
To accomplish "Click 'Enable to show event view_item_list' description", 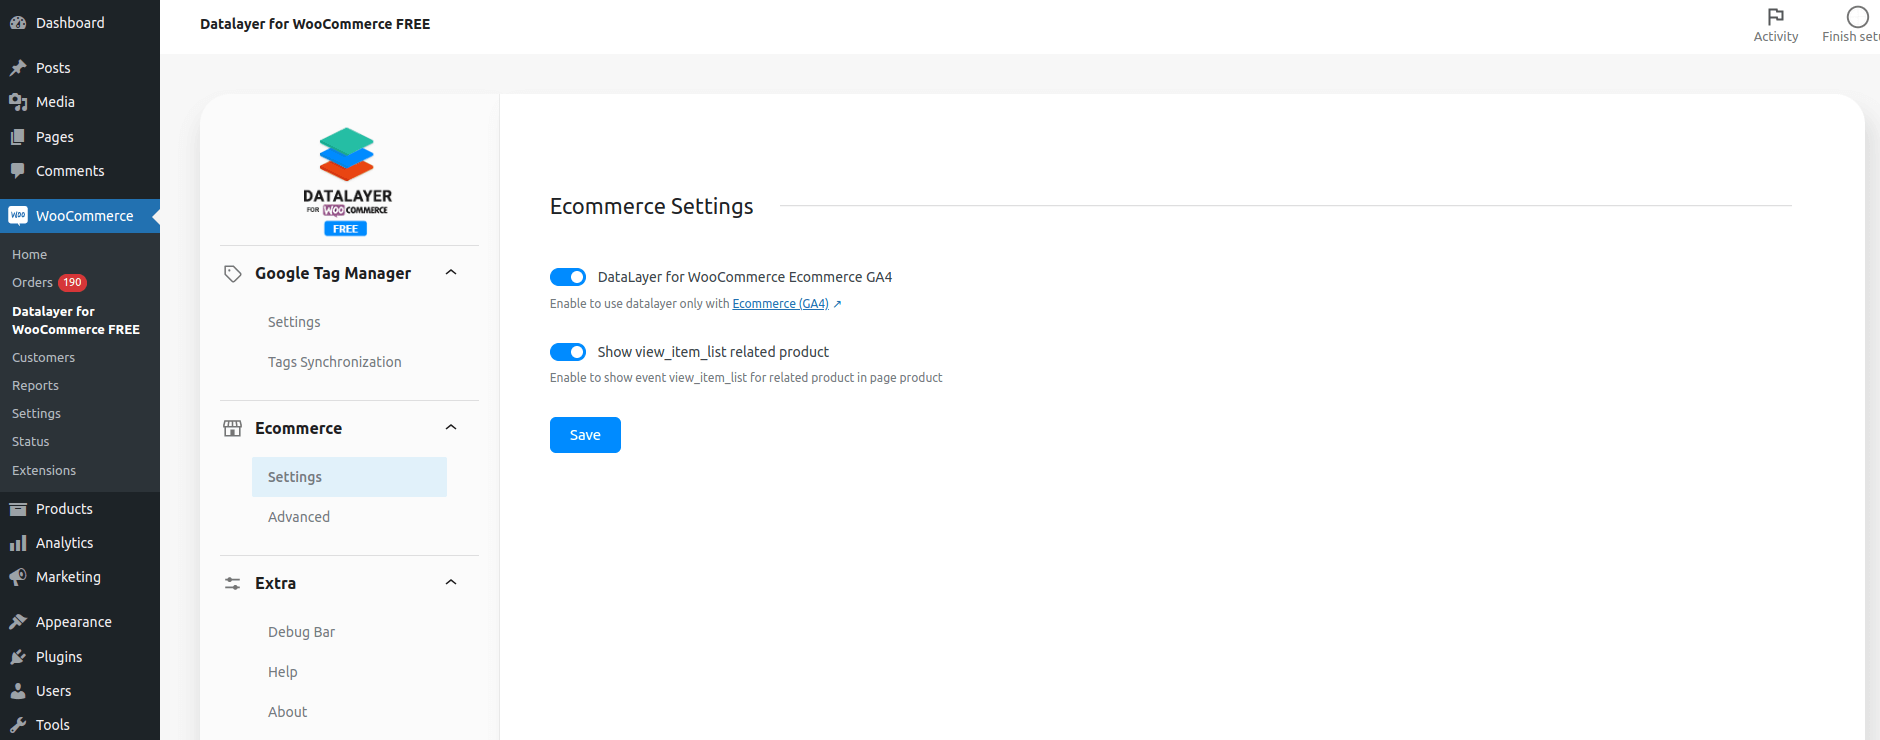I will [x=746, y=378].
